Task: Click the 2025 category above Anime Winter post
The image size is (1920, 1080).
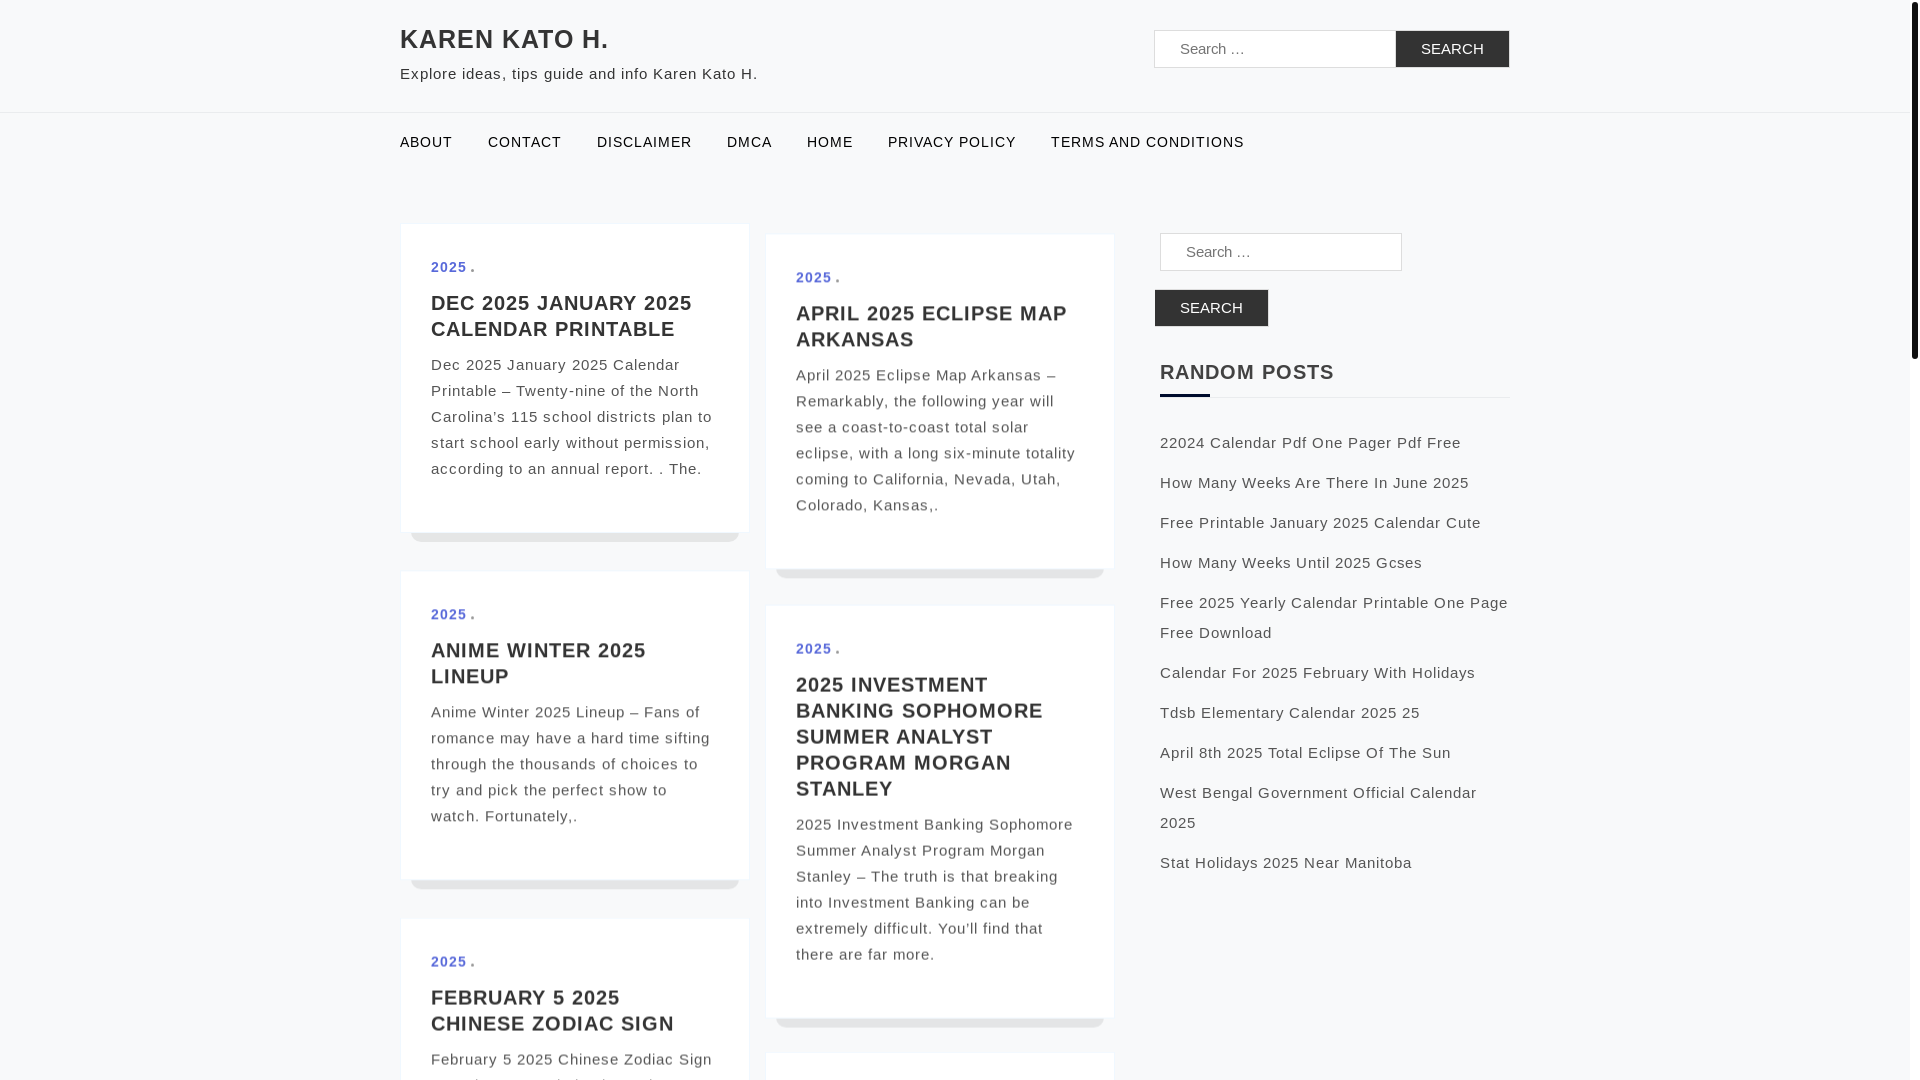Action: pyautogui.click(x=449, y=614)
